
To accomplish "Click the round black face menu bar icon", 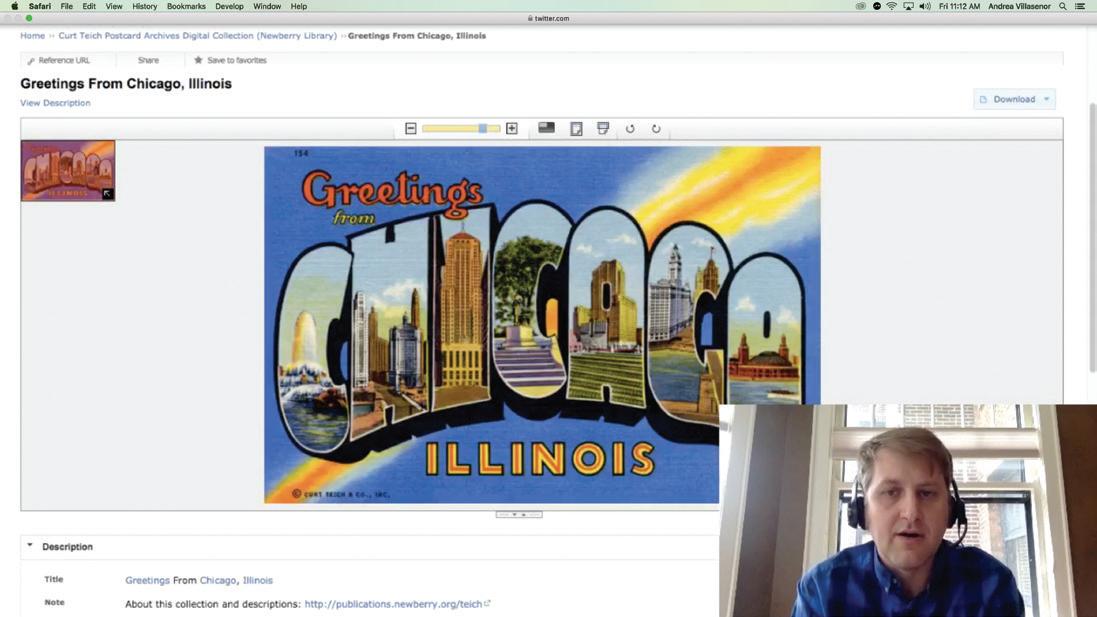I will (x=877, y=6).
